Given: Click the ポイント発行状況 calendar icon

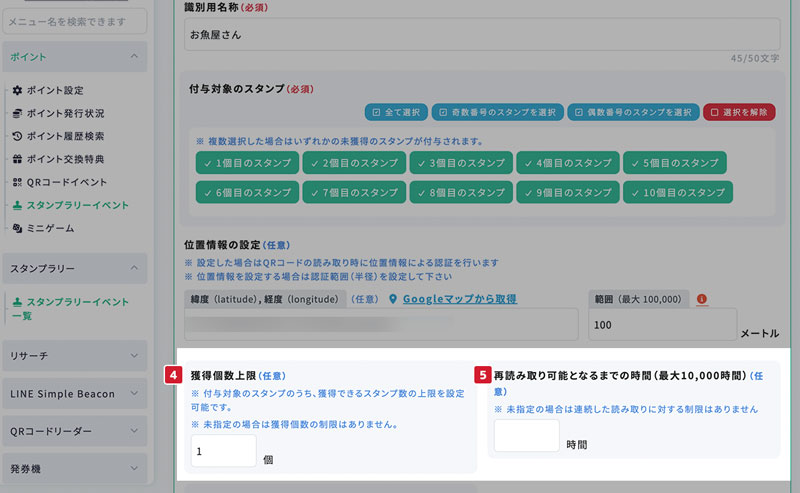Looking at the screenshot, I should (17, 113).
